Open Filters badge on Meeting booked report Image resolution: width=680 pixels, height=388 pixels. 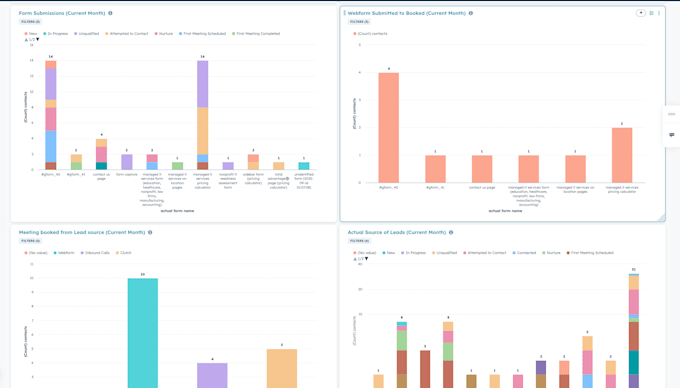click(x=30, y=241)
